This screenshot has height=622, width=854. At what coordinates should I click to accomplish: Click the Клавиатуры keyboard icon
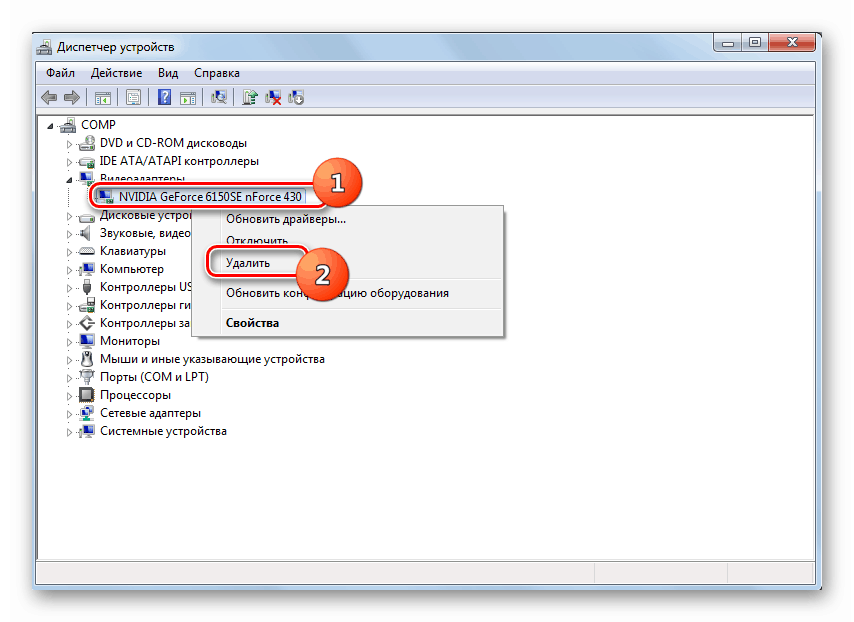point(87,251)
